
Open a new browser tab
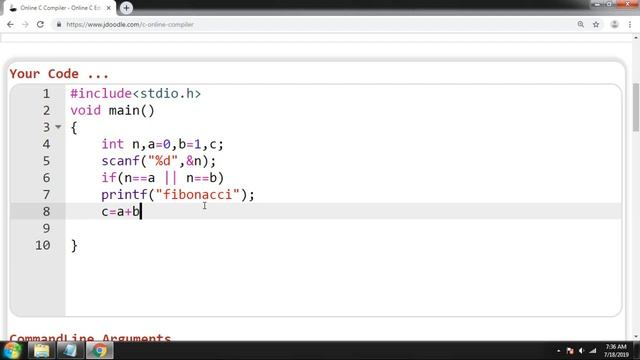click(126, 8)
